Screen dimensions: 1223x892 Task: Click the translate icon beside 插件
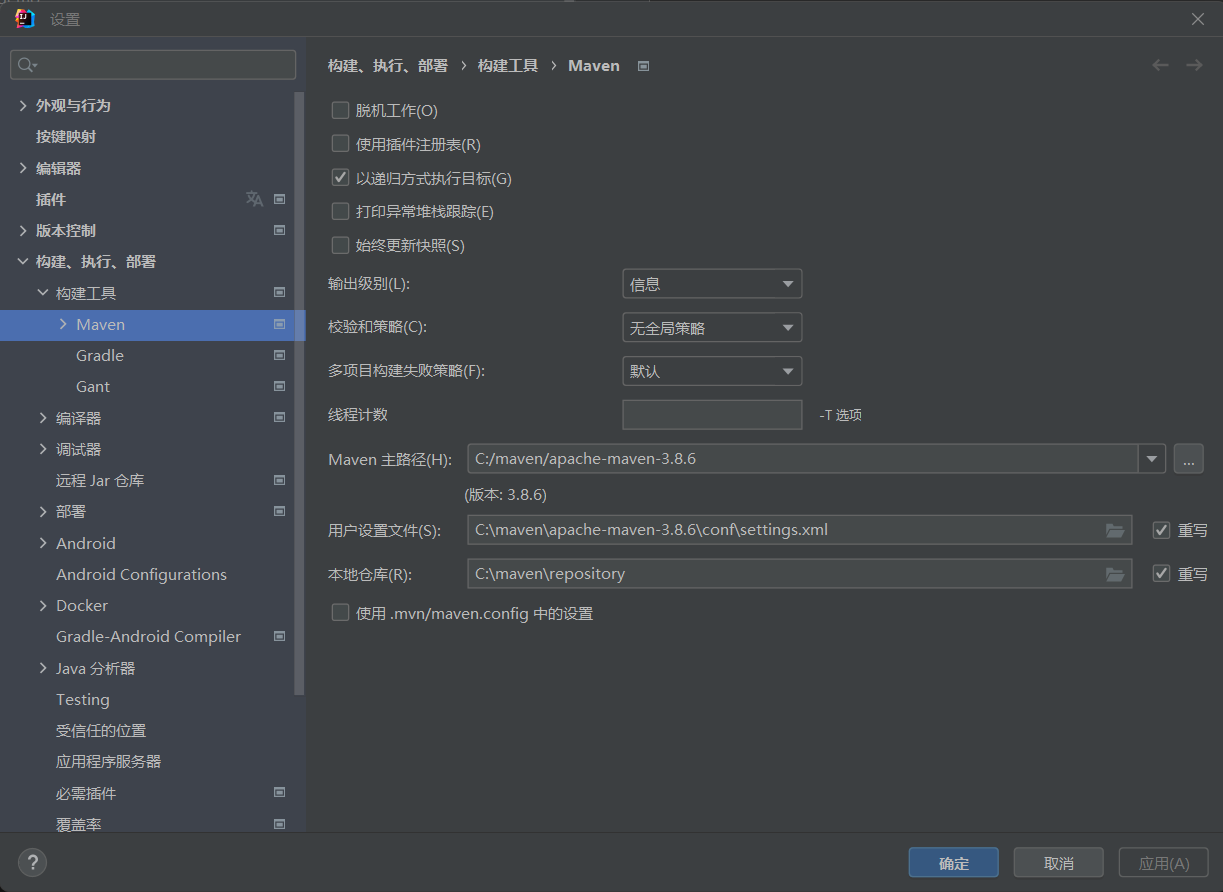point(254,199)
